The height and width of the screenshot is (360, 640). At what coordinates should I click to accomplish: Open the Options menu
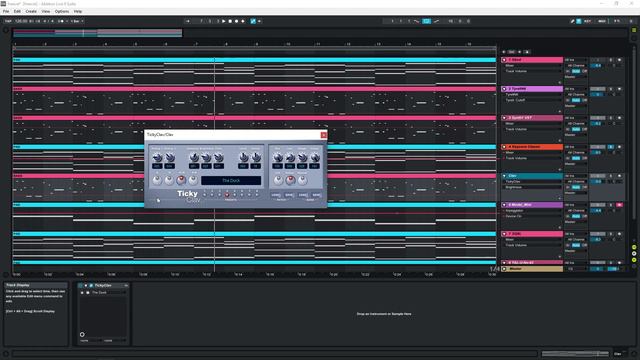tap(62, 11)
